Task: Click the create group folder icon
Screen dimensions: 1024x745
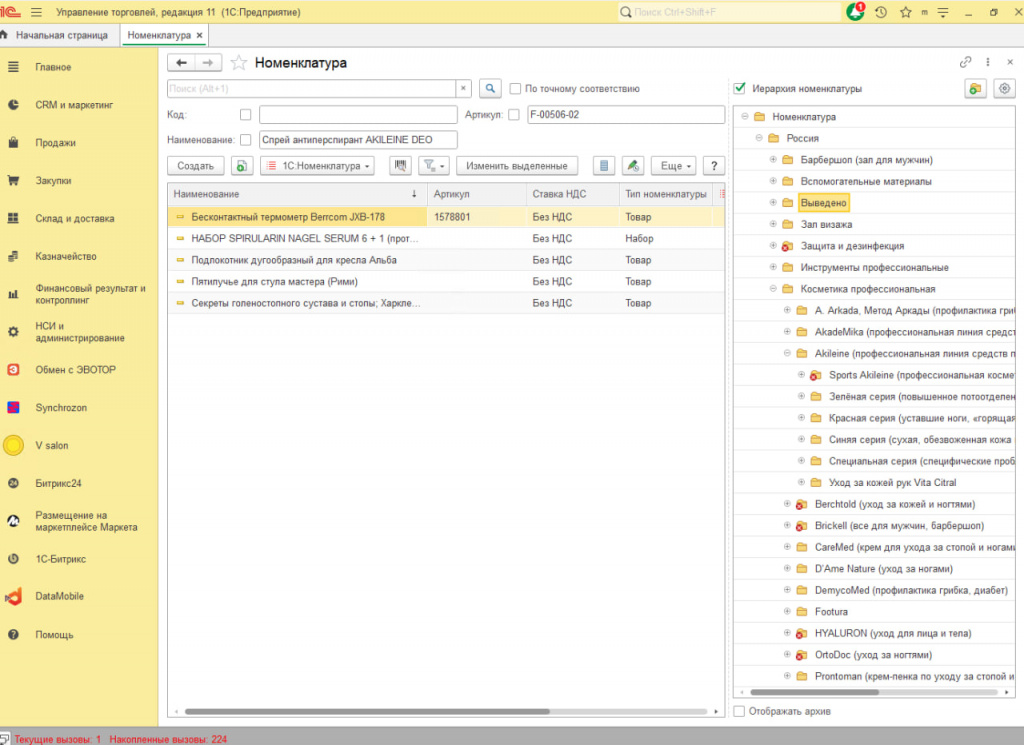Action: click(x=975, y=89)
